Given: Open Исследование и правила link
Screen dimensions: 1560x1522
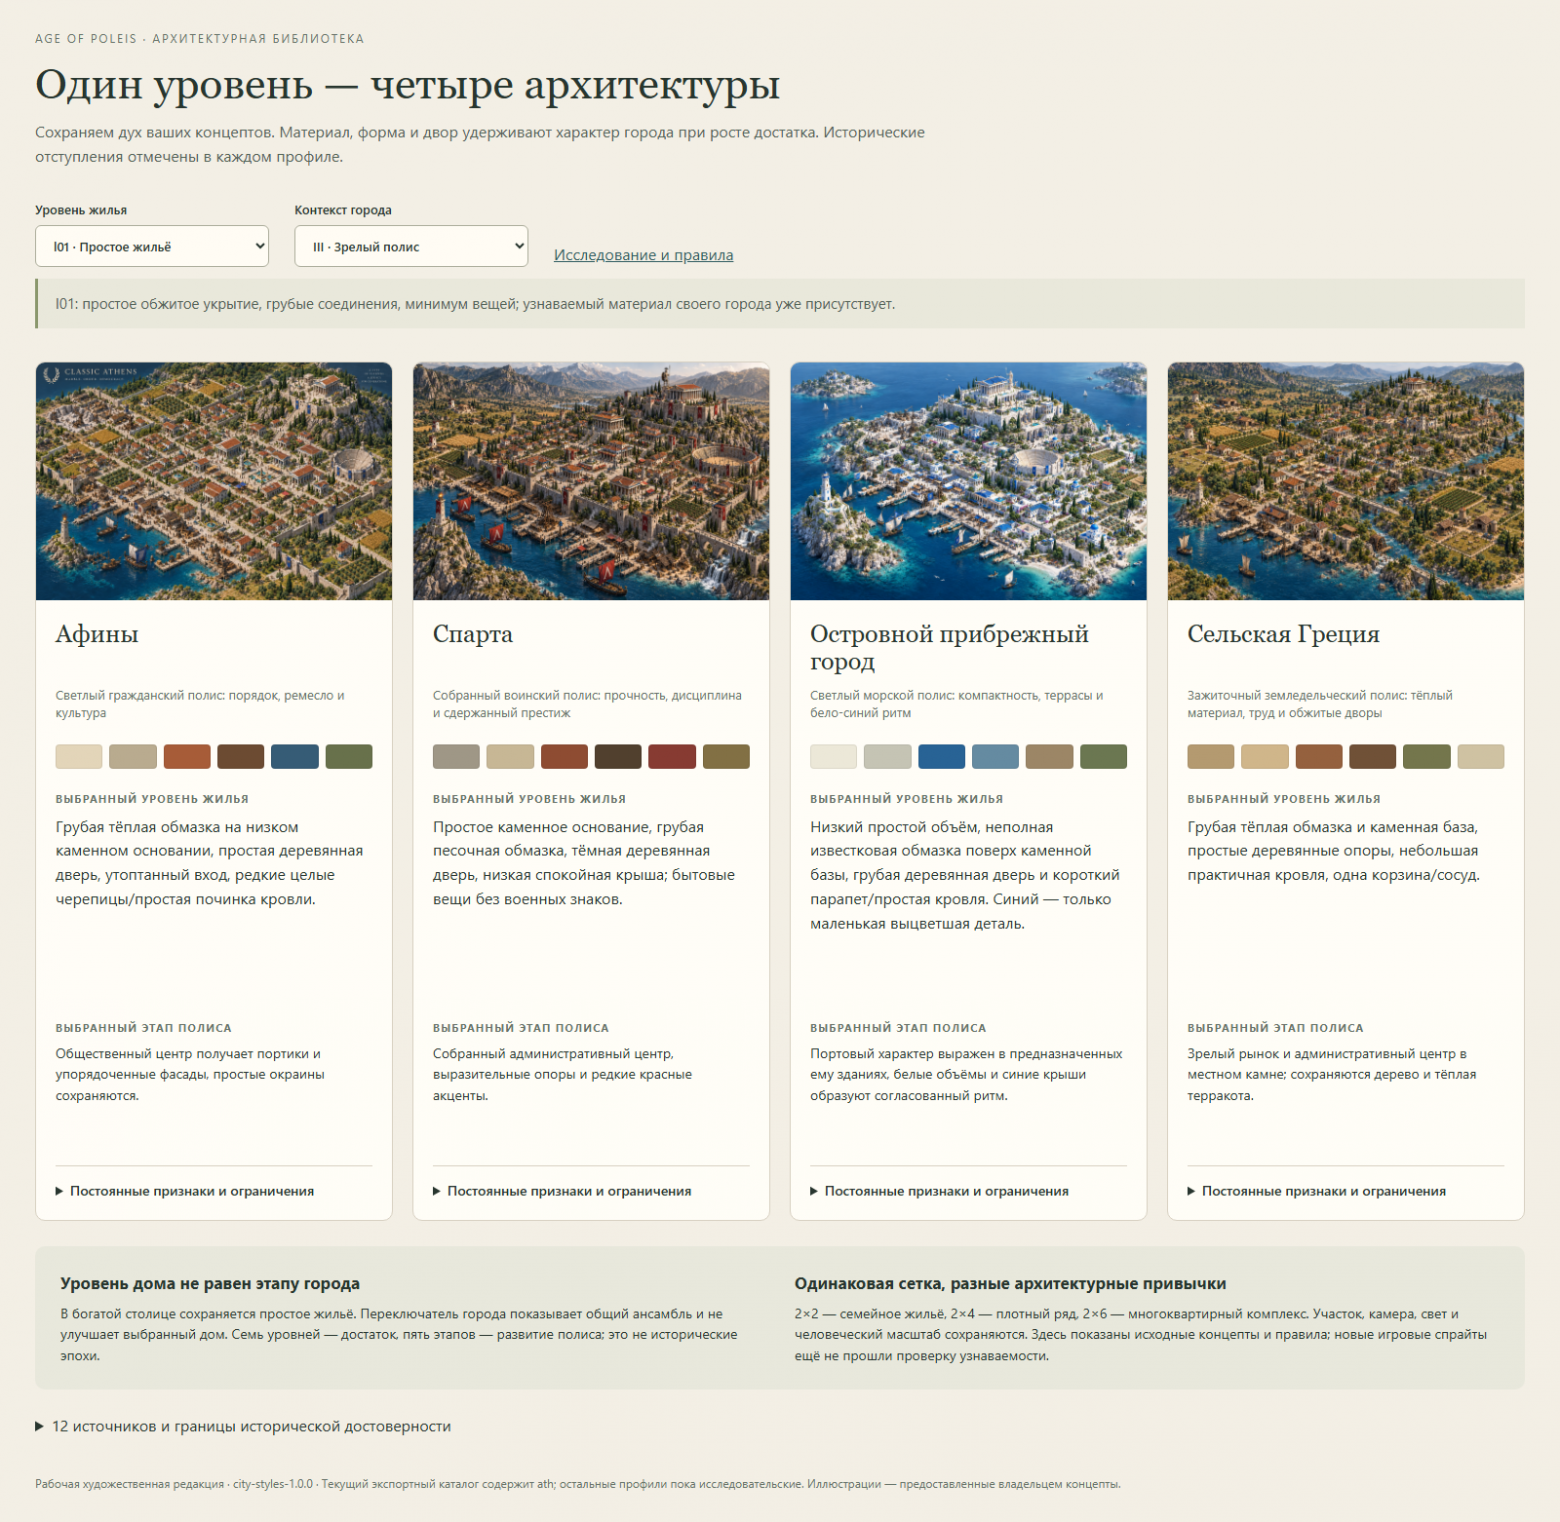Looking at the screenshot, I should pos(643,255).
